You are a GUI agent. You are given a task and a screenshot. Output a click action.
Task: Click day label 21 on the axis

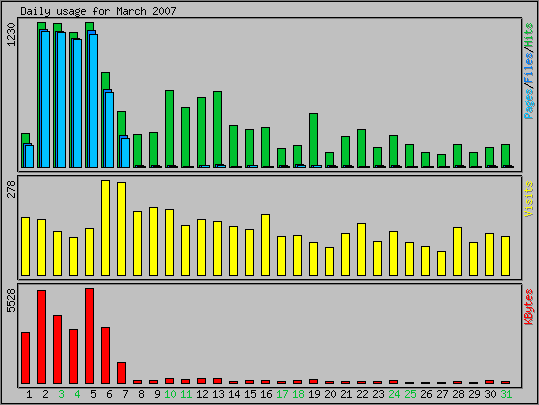346,394
